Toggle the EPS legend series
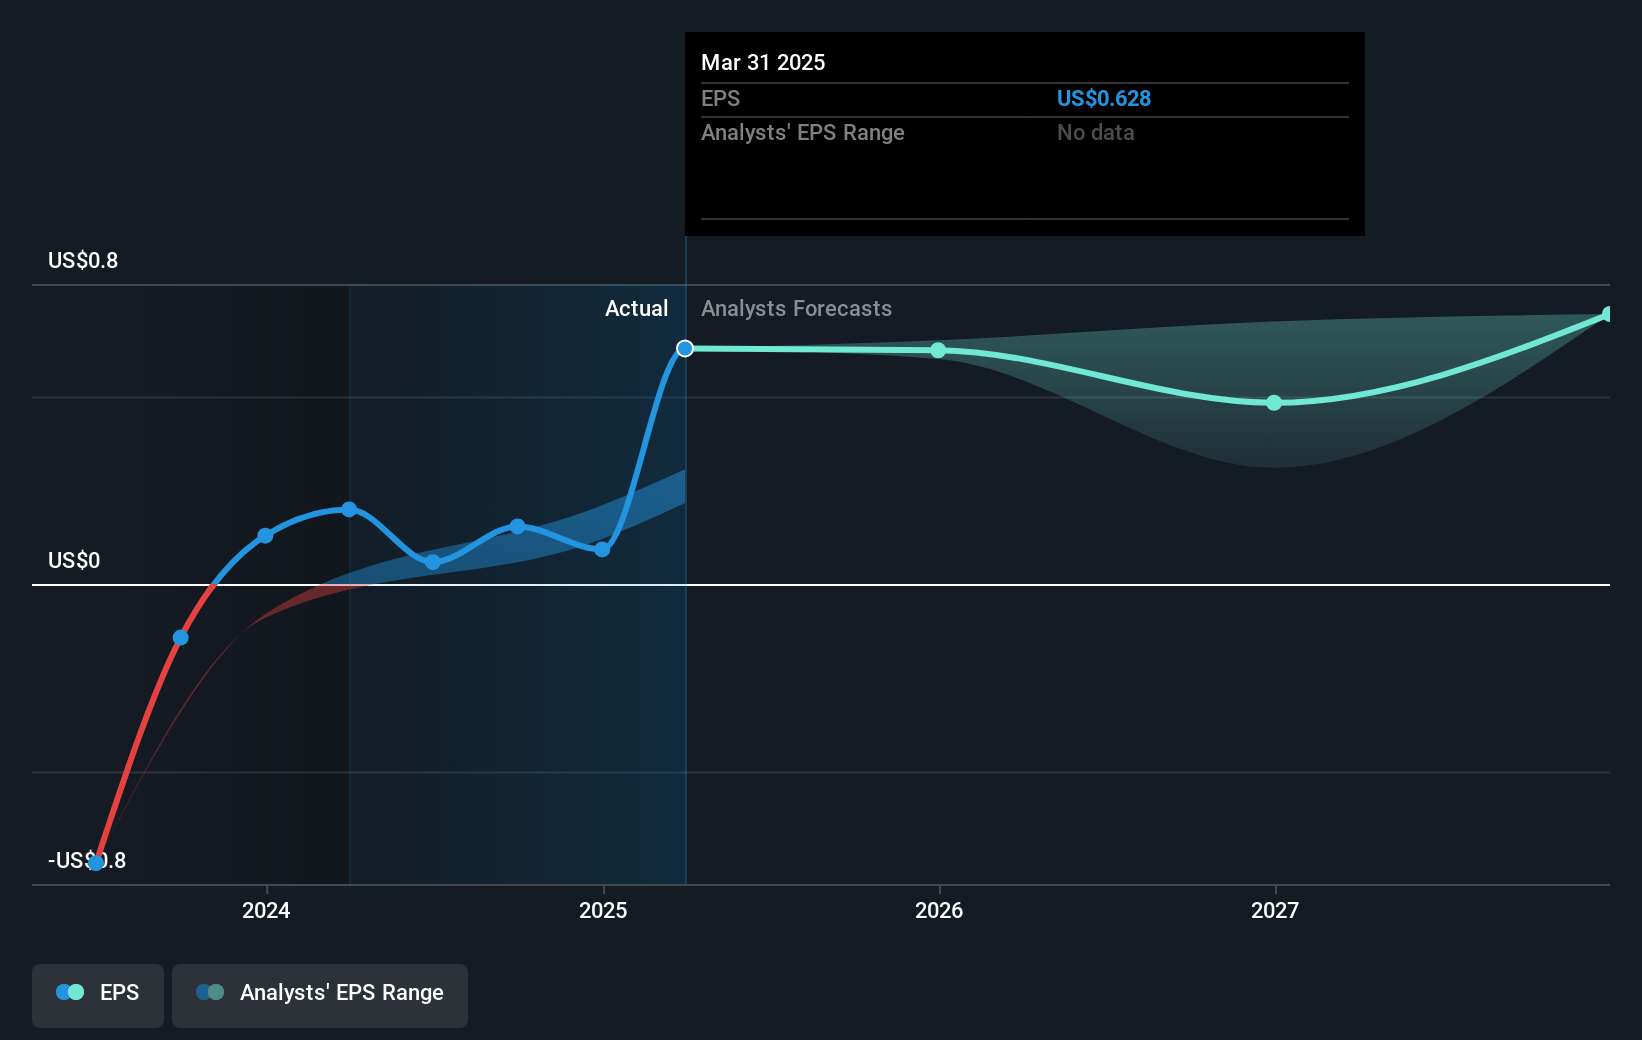 [x=98, y=995]
